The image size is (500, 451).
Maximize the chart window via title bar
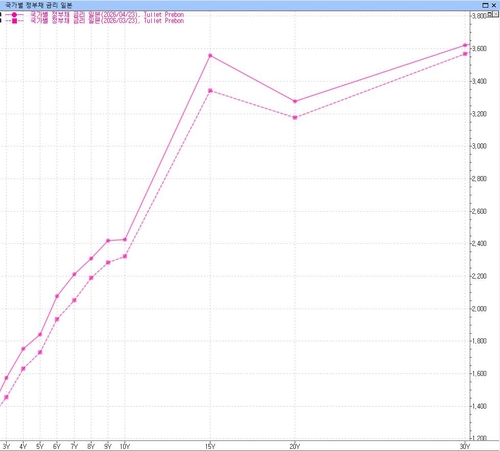click(485, 5)
